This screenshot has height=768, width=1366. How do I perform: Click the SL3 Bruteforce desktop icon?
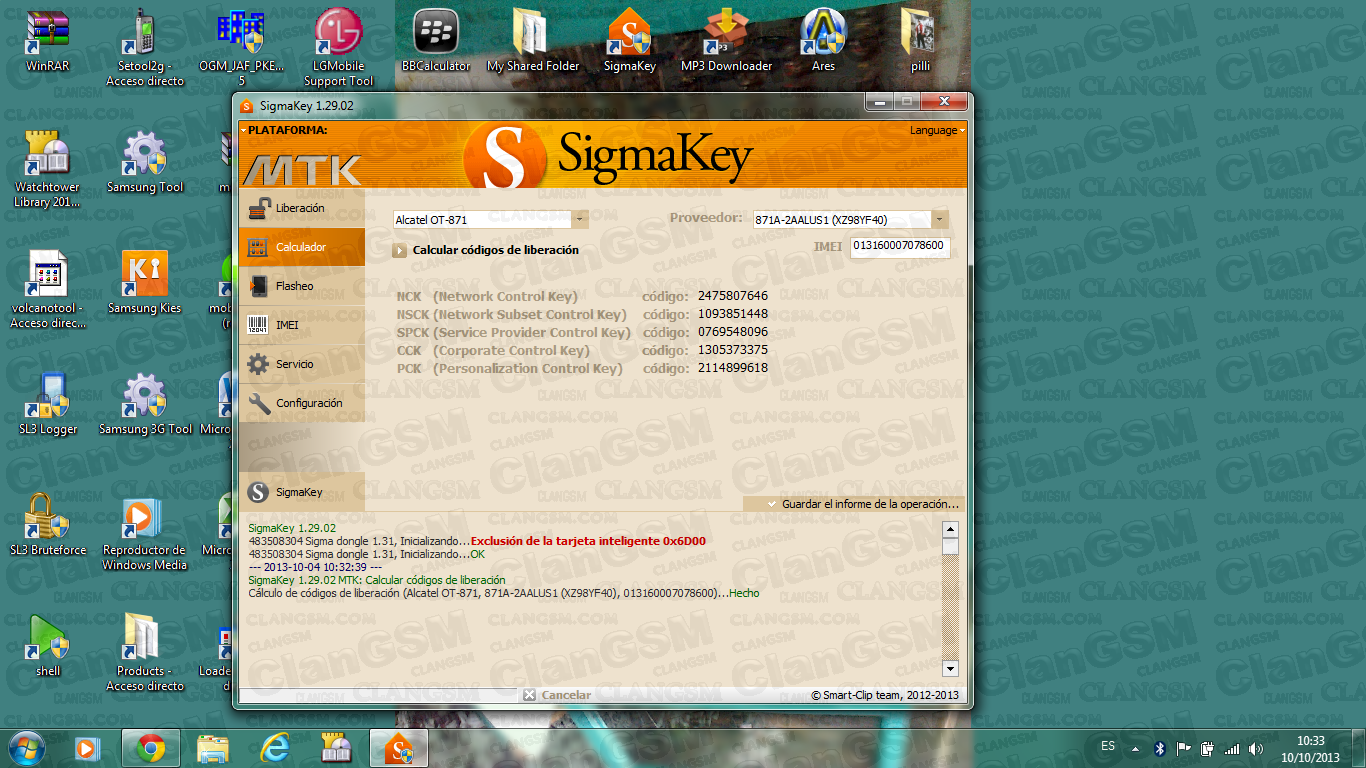coord(47,525)
